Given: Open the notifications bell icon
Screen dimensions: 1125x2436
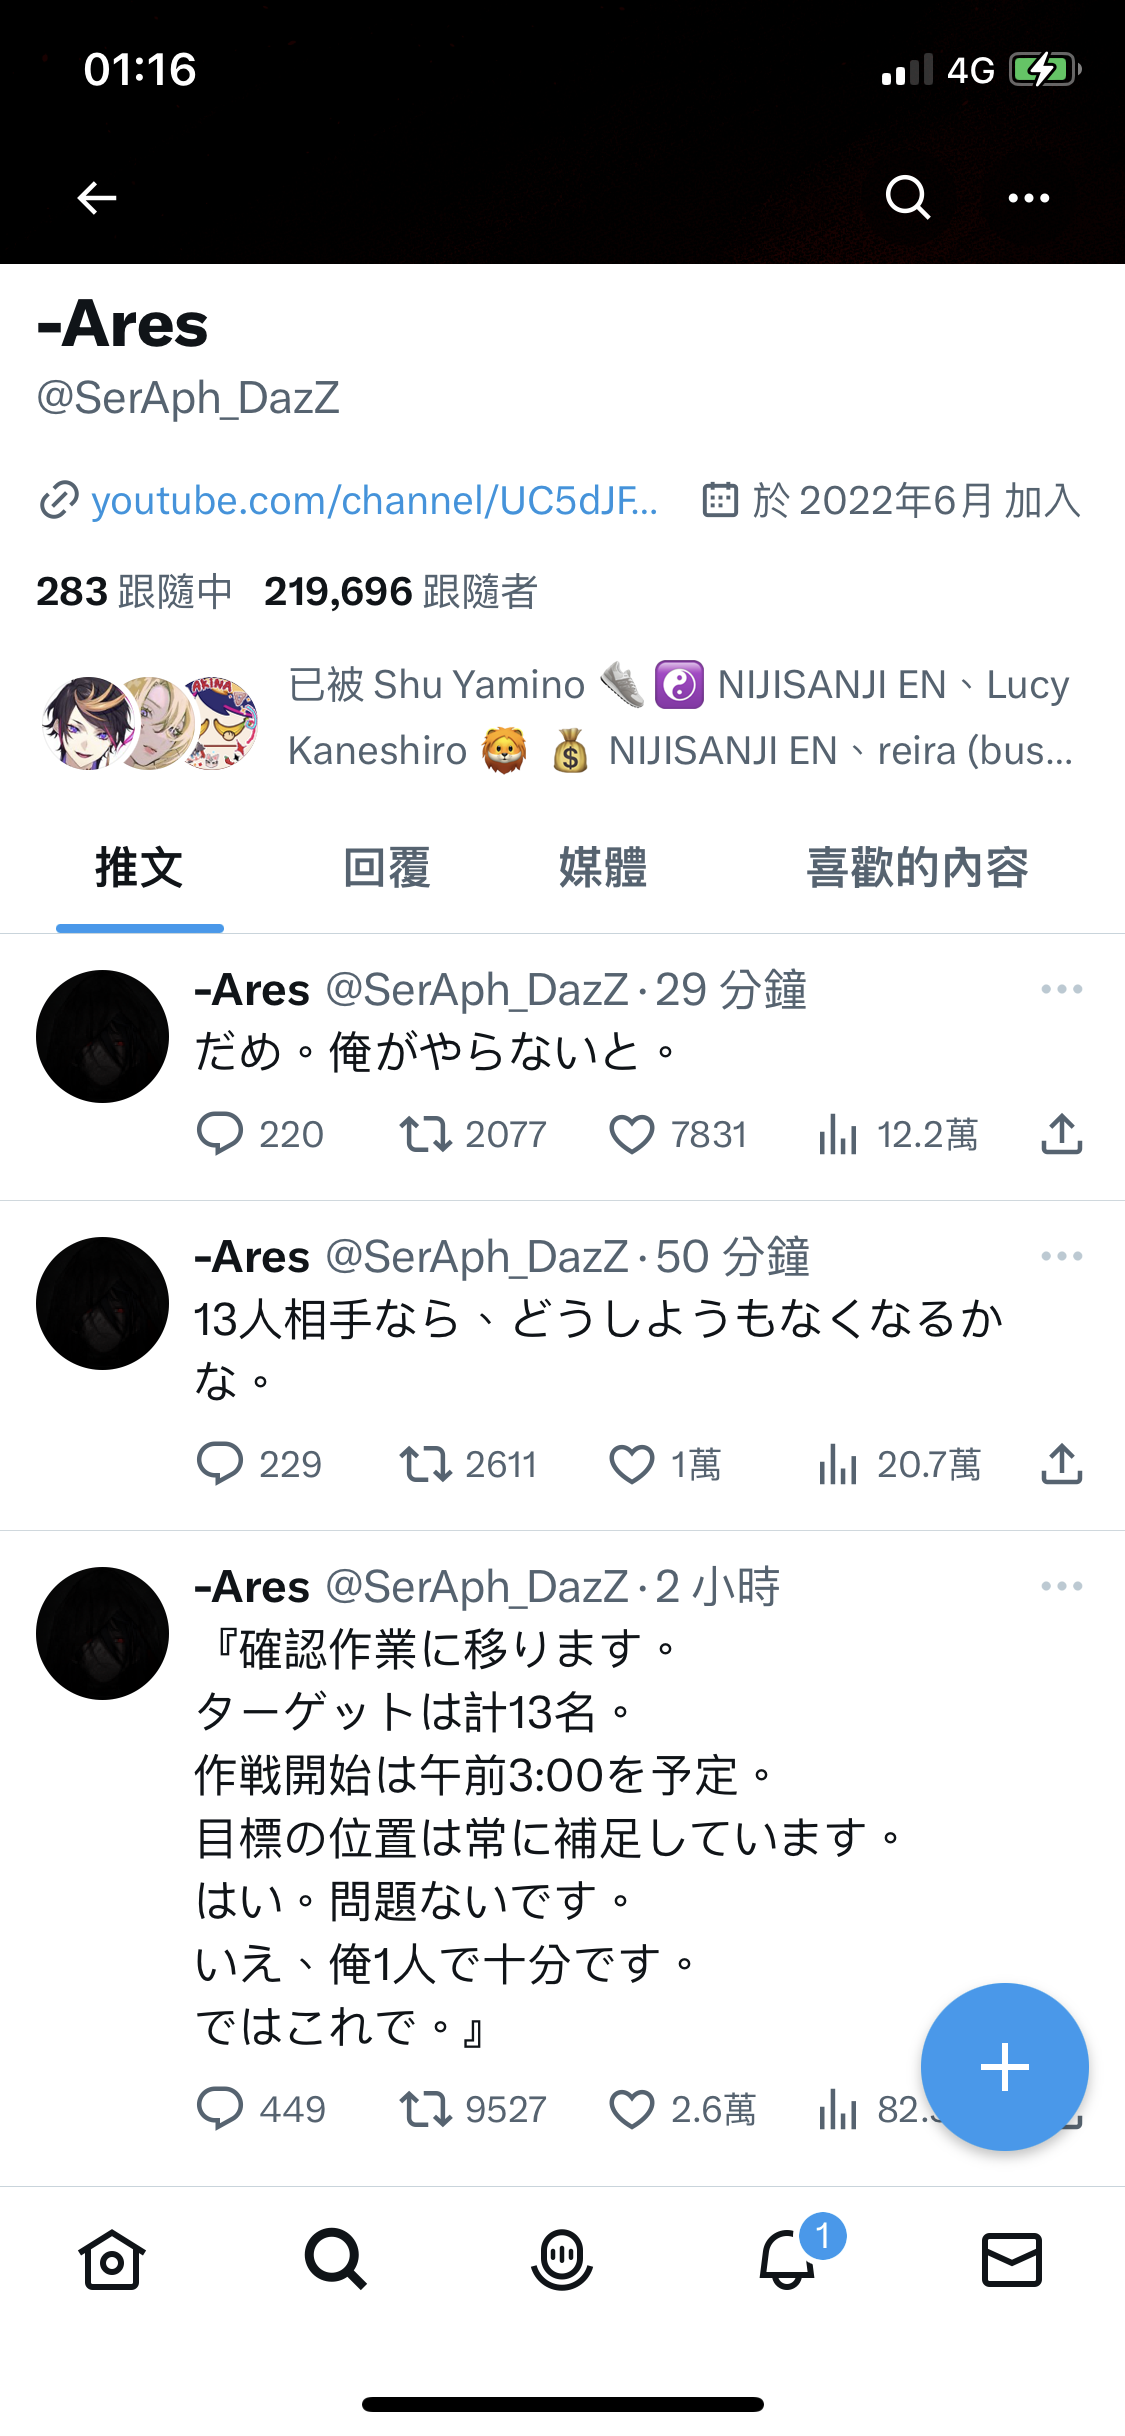Looking at the screenshot, I should coord(788,2259).
